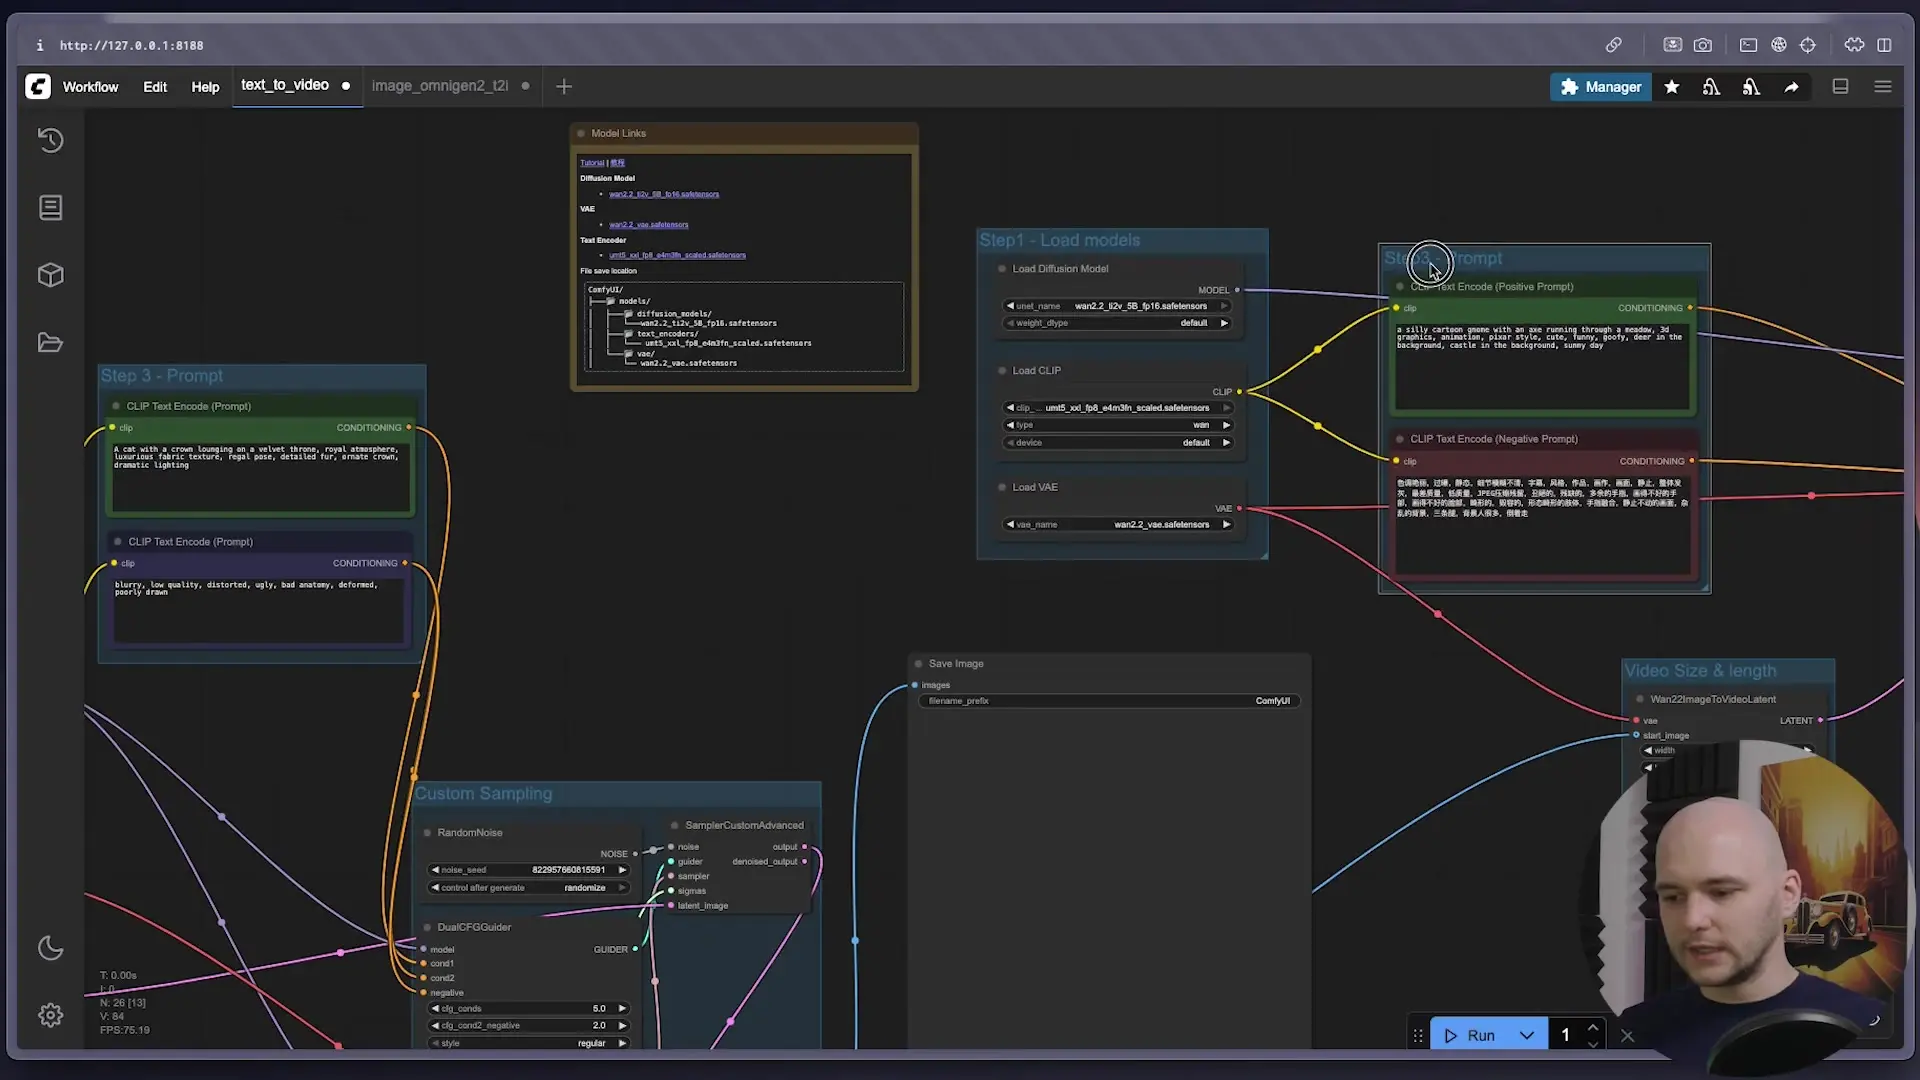Screen dimensions: 1920x1080
Task: Collapse the RandomNoise node dot
Action: point(427,833)
